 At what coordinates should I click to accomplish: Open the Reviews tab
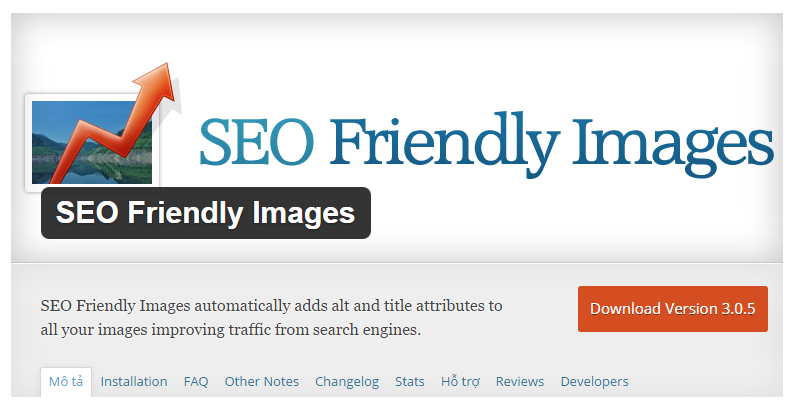click(x=520, y=382)
